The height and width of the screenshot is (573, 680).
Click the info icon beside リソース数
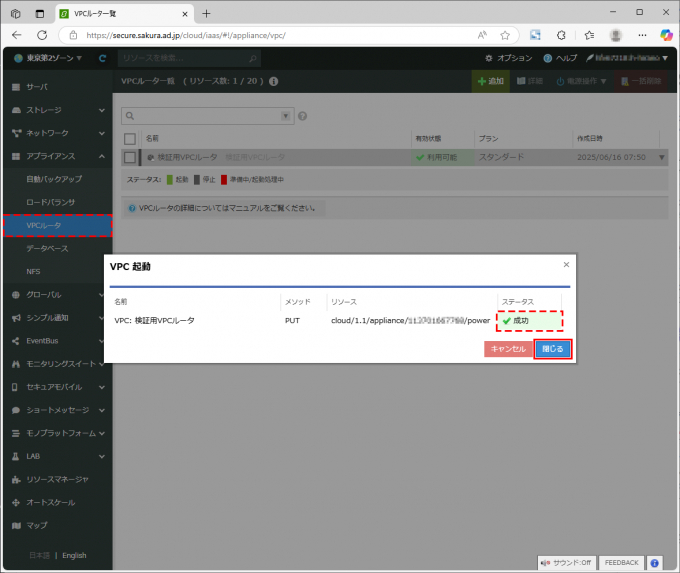click(x=274, y=81)
